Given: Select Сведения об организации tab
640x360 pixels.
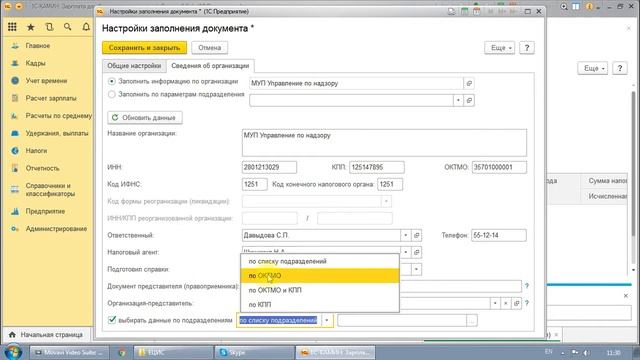Looking at the screenshot, I should [210, 66].
